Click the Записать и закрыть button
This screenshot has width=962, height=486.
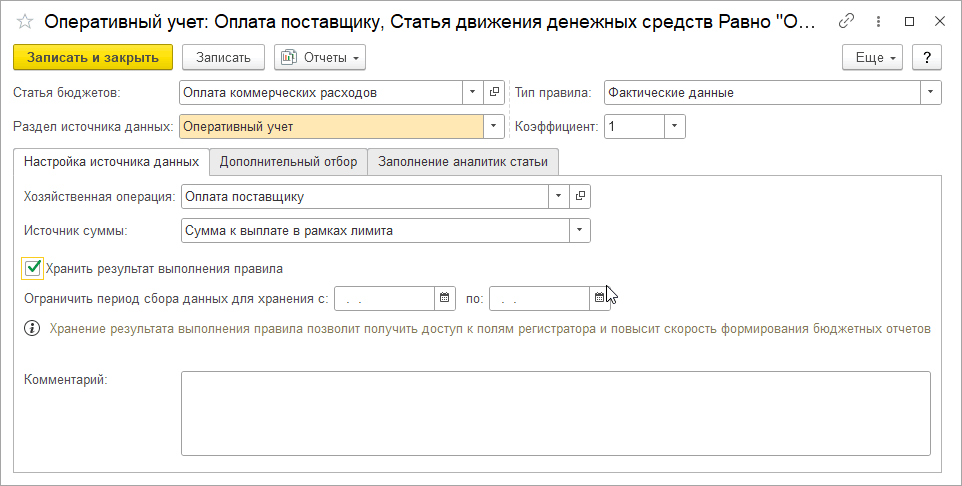point(93,58)
